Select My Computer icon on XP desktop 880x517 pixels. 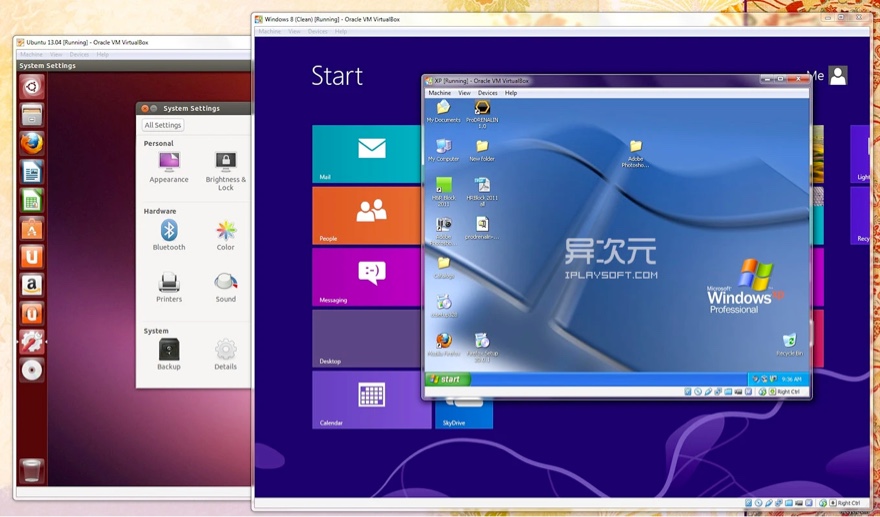443,150
